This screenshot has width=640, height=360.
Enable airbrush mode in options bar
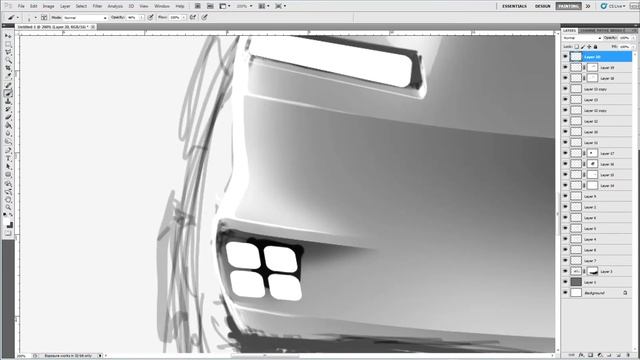(x=193, y=18)
